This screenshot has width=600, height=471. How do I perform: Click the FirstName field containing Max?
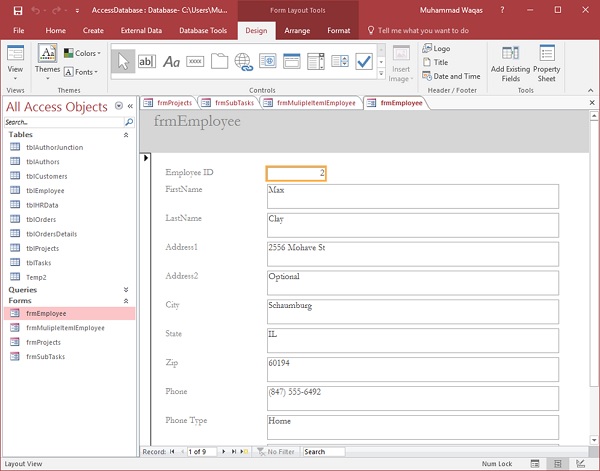pos(412,195)
